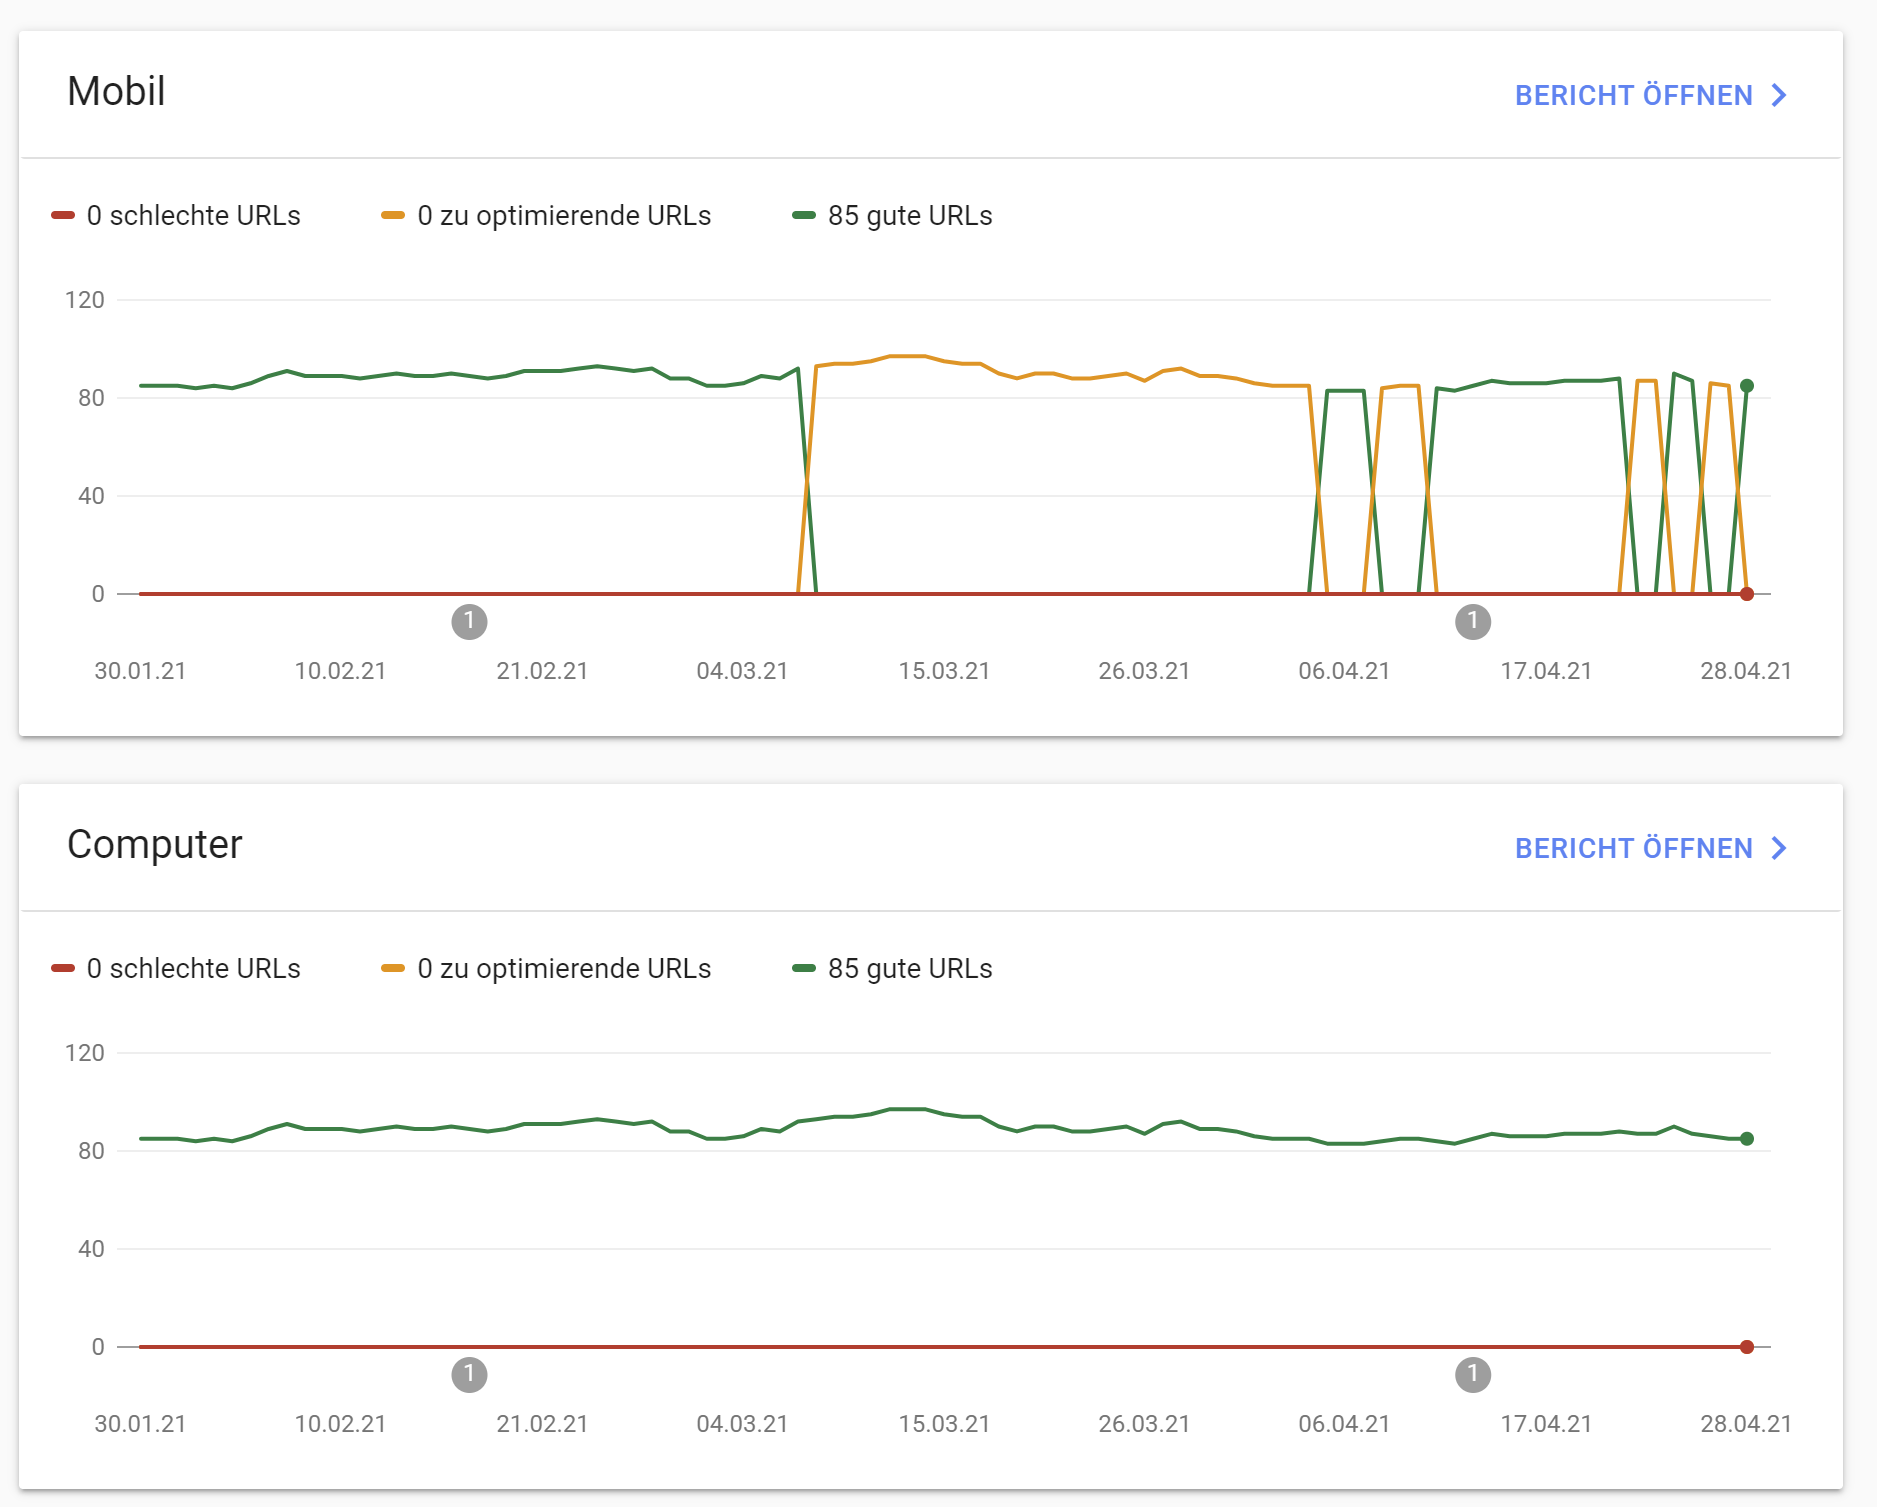1877x1507 pixels.
Task: Select the "Computer" section heading
Action: click(x=155, y=845)
